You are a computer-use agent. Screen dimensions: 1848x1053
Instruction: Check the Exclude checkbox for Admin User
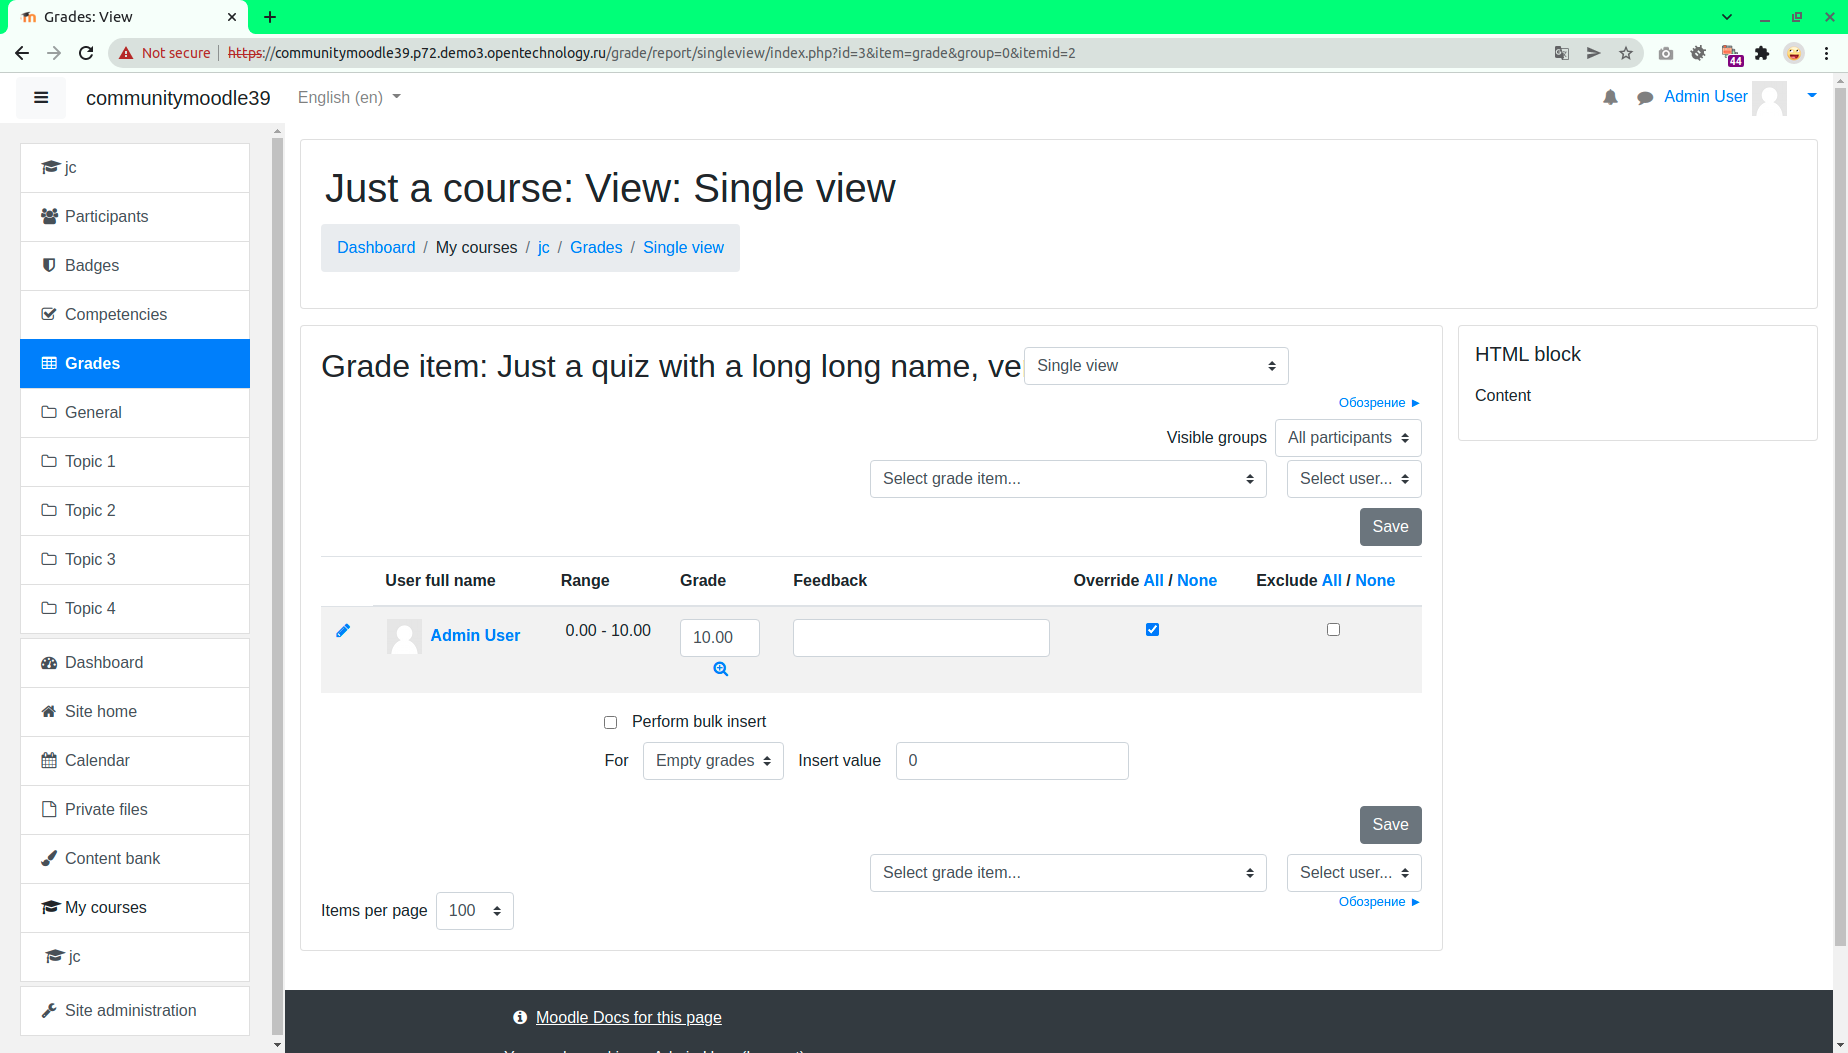pos(1333,629)
